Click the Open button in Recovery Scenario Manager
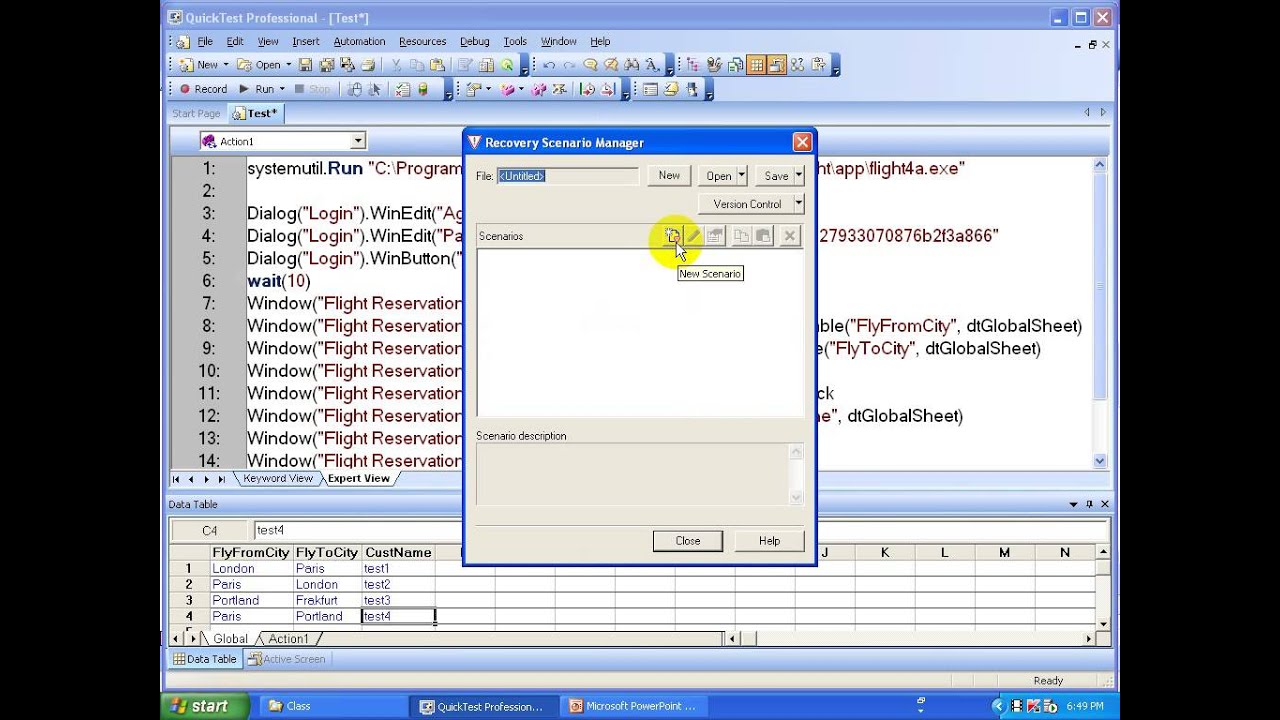This screenshot has height=720, width=1280. click(718, 176)
